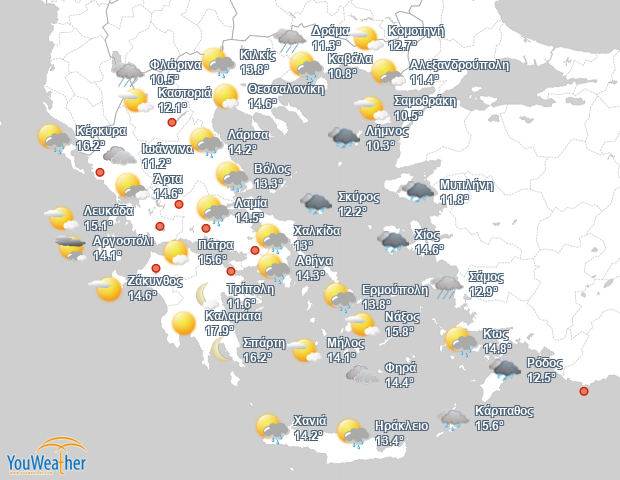This screenshot has height=480, width=620.
Task: Click the weather icon next to Χανιά
Action: point(272,429)
